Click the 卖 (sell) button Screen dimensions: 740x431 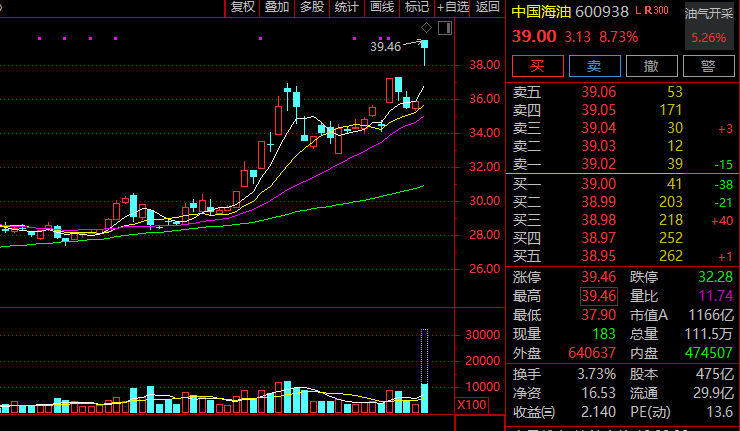[x=594, y=66]
